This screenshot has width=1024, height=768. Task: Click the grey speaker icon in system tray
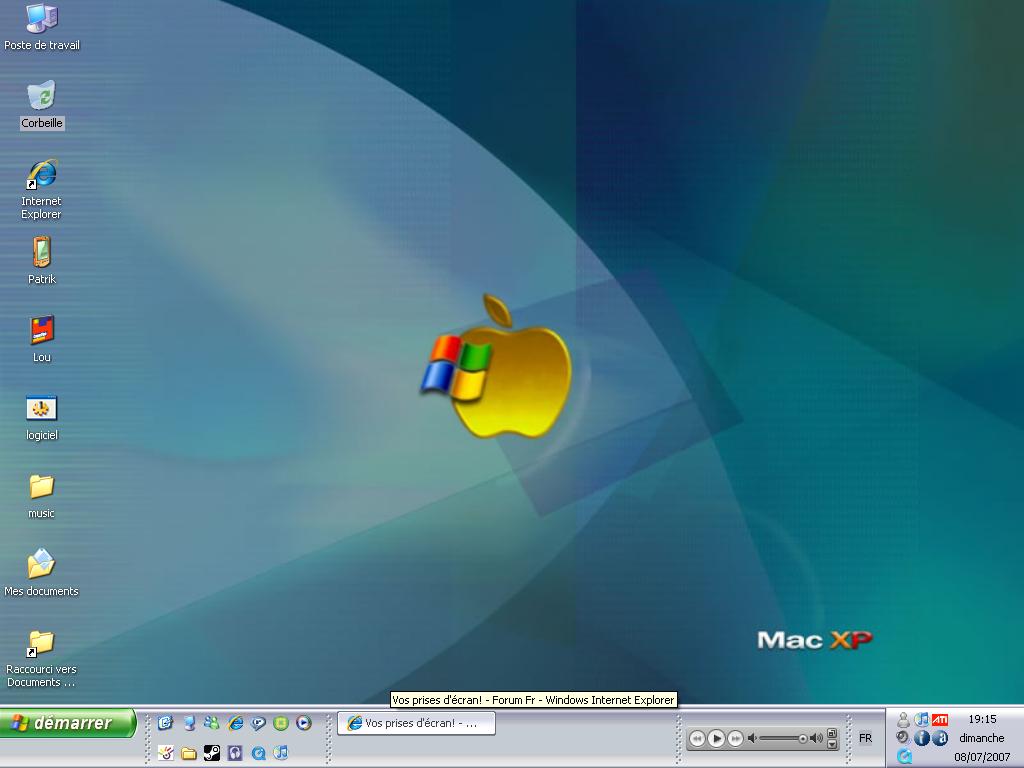click(903, 737)
